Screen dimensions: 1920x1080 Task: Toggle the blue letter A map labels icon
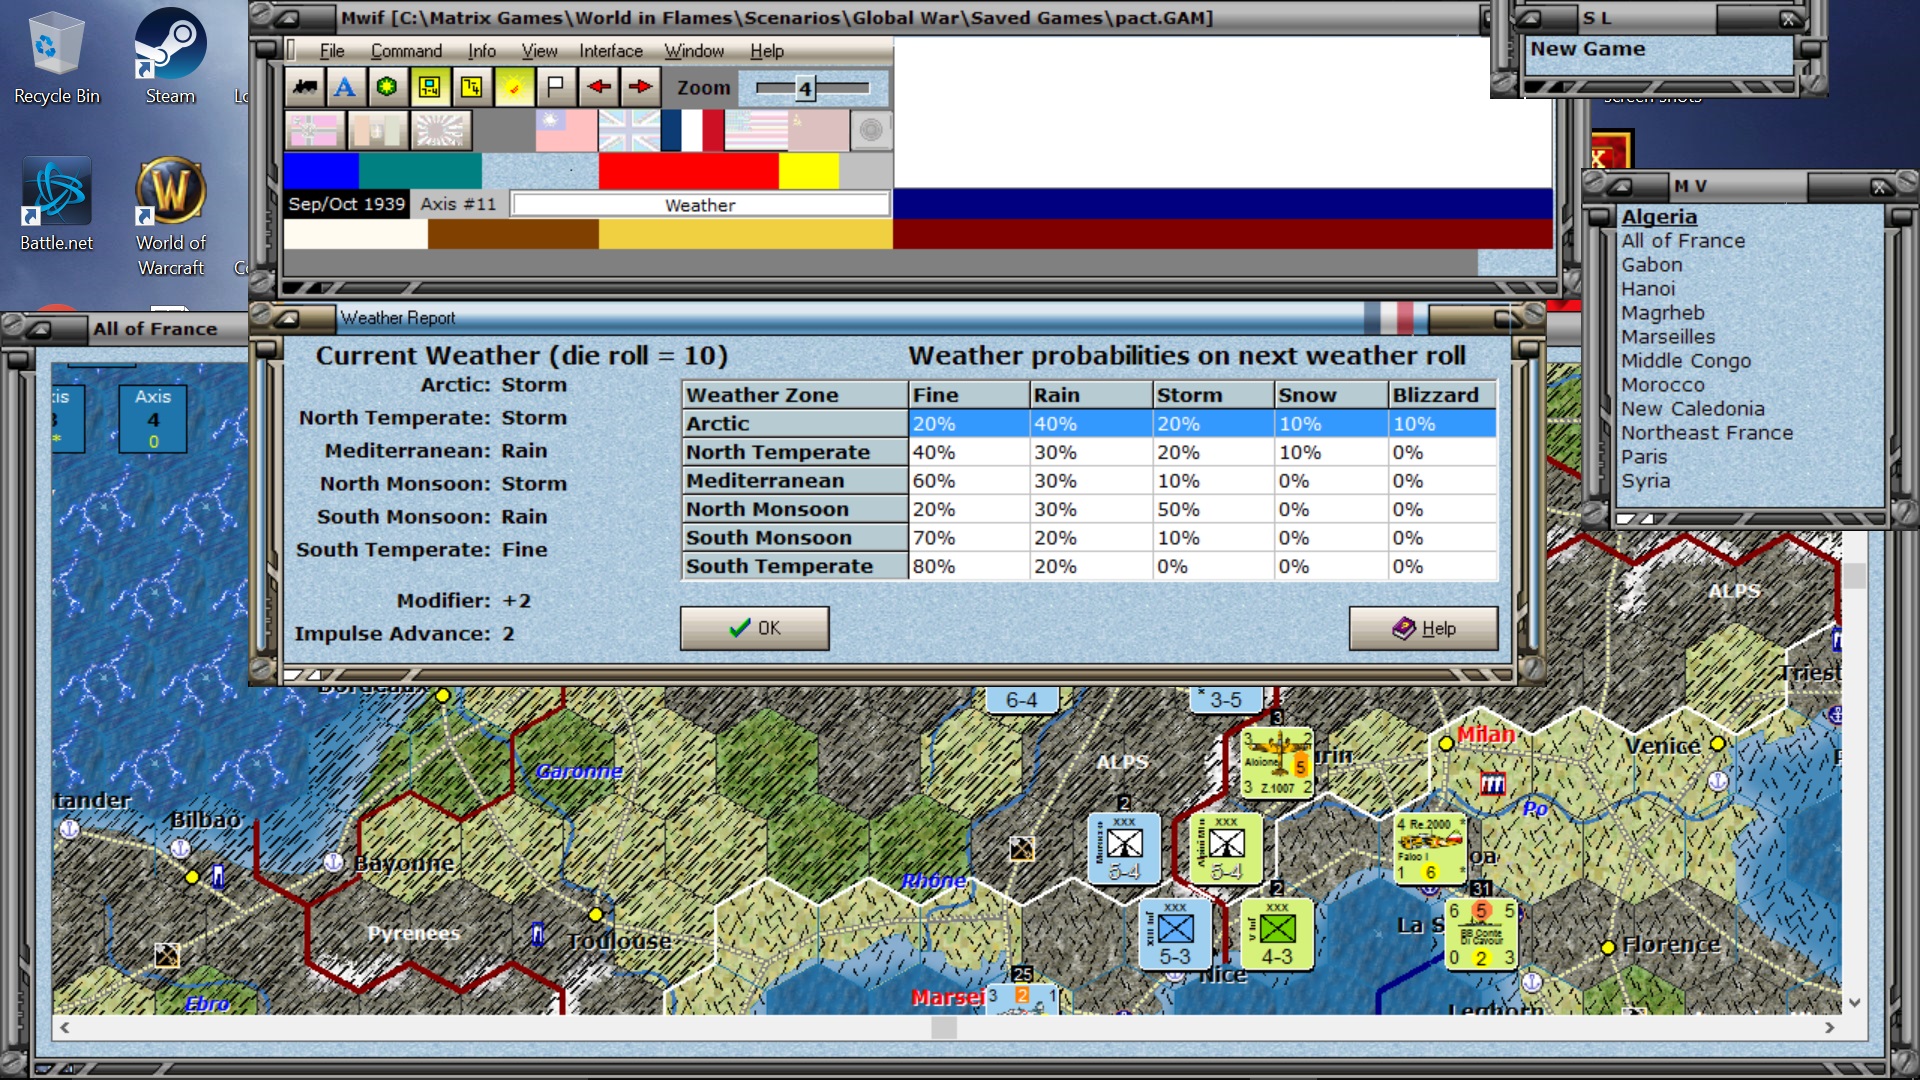click(345, 88)
